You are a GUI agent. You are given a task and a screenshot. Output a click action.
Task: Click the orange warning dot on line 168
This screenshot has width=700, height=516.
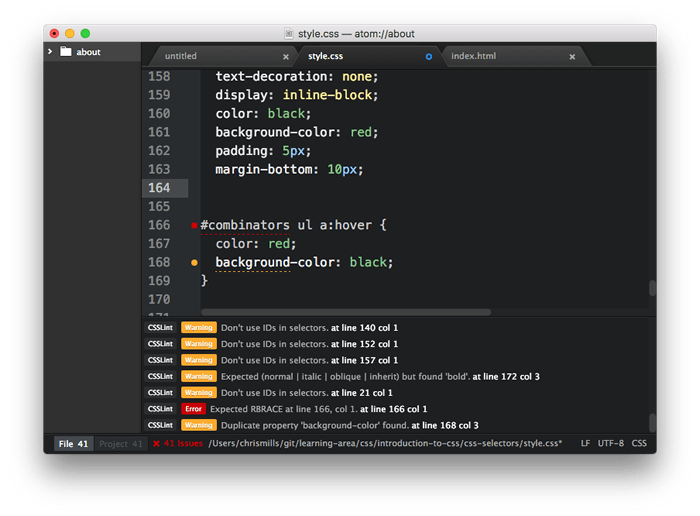click(194, 263)
